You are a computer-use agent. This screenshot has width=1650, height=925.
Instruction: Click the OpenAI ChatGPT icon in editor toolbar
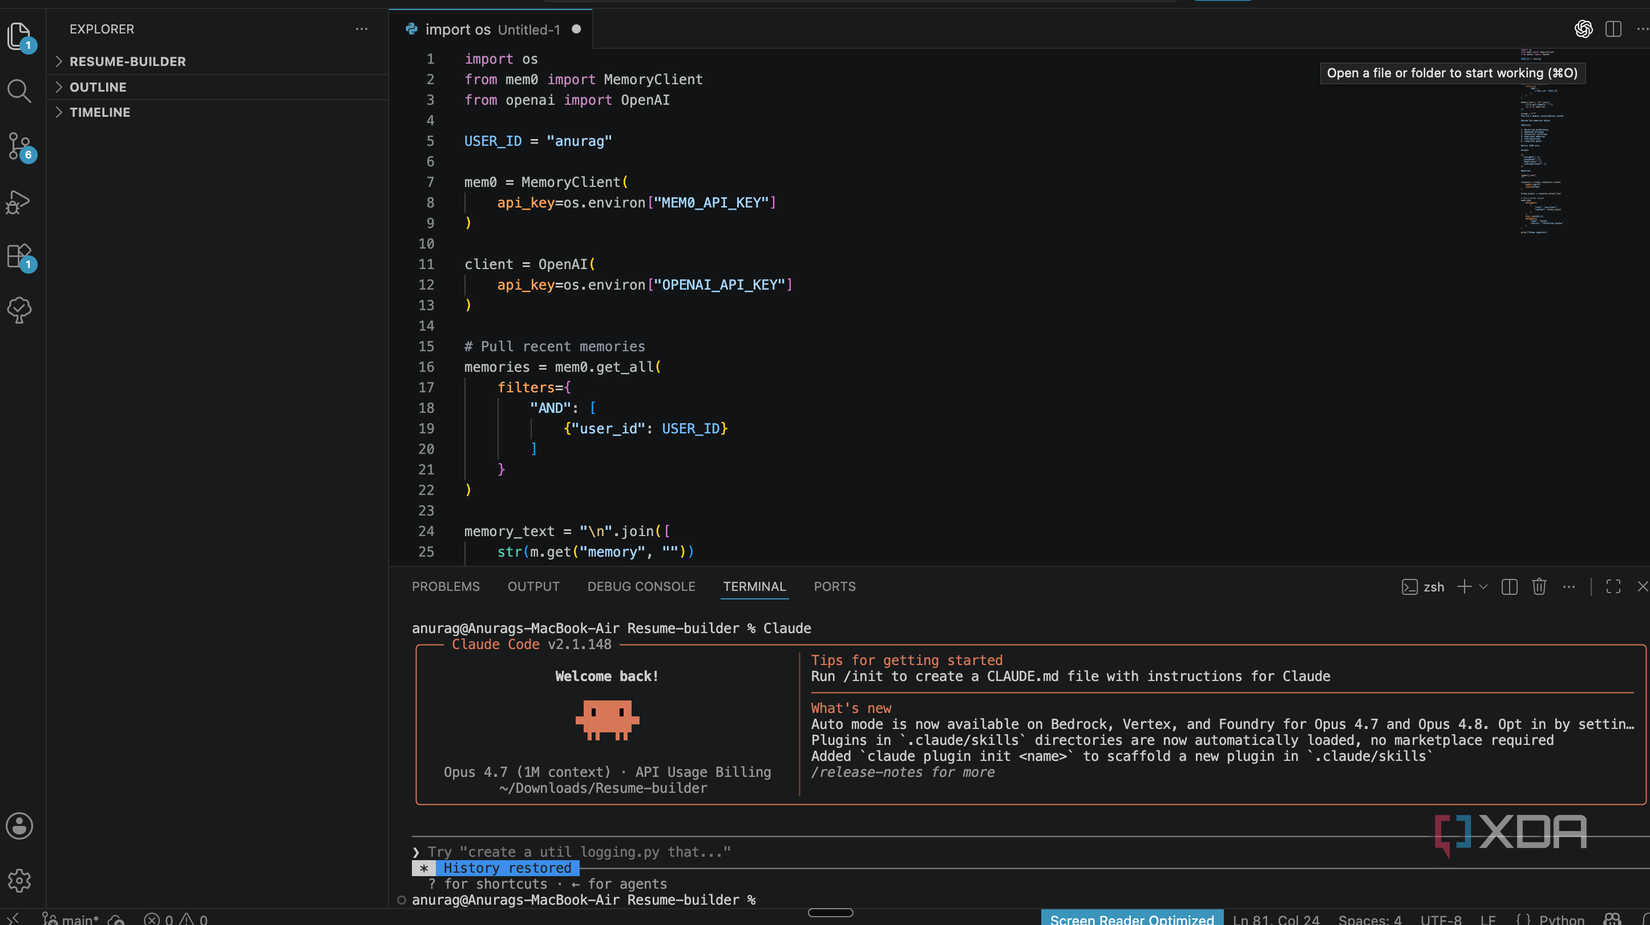click(x=1583, y=29)
